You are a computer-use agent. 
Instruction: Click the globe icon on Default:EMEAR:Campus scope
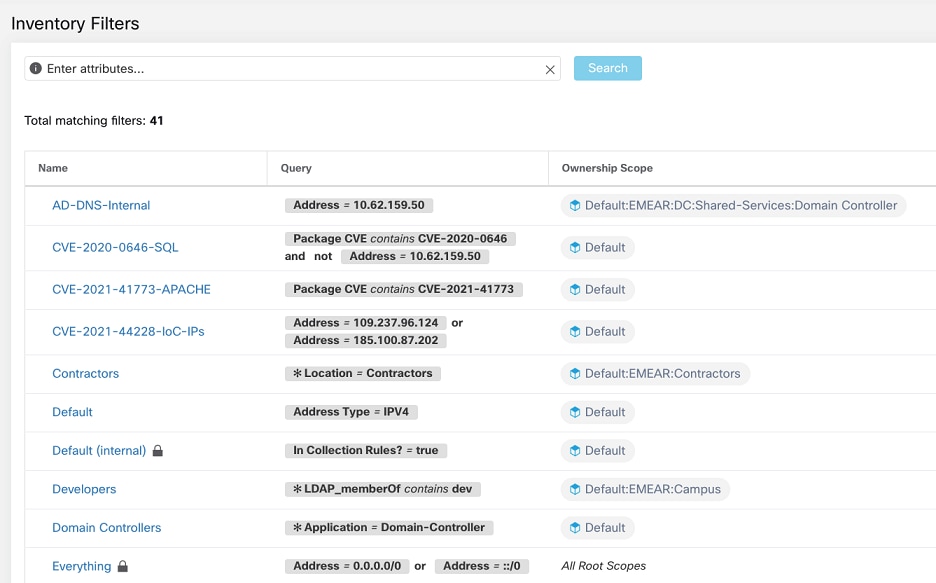pyautogui.click(x=575, y=489)
